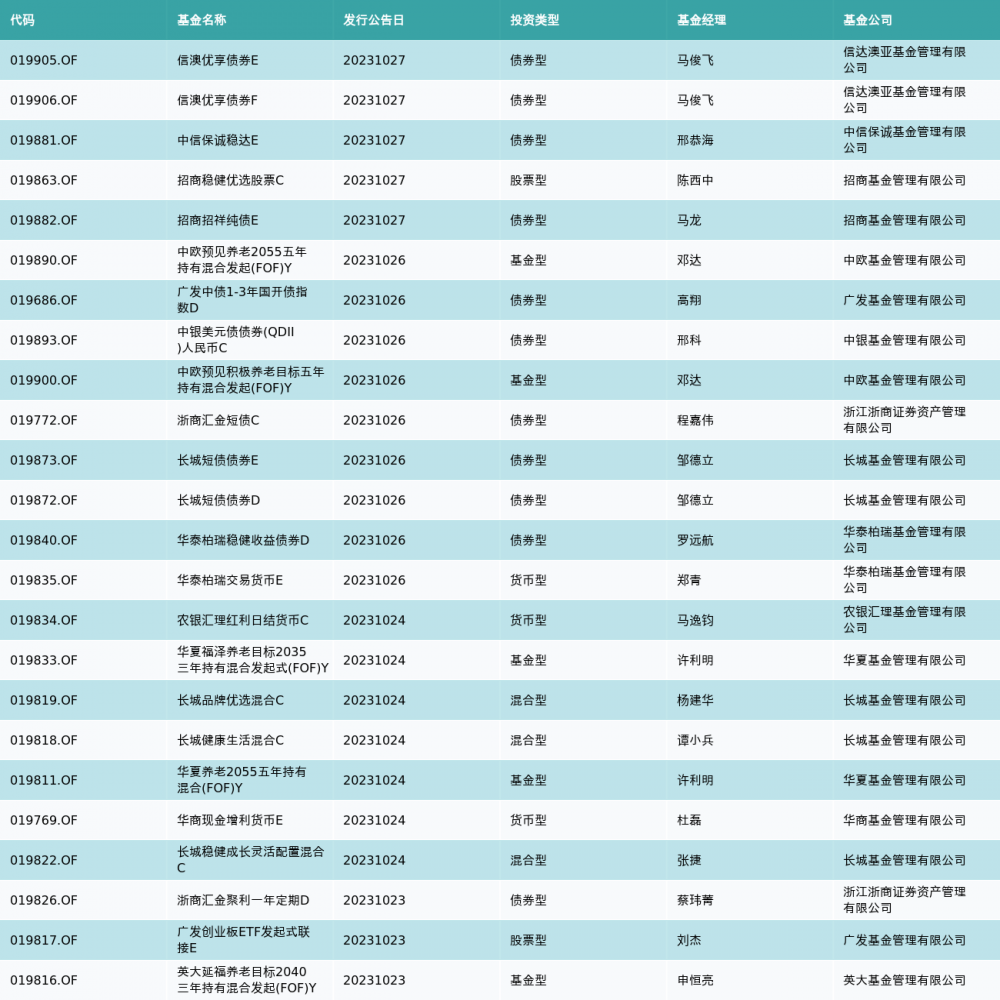Screen dimensions: 1000x1000
Task: Click manager name 杨建华
Action: [695, 700]
